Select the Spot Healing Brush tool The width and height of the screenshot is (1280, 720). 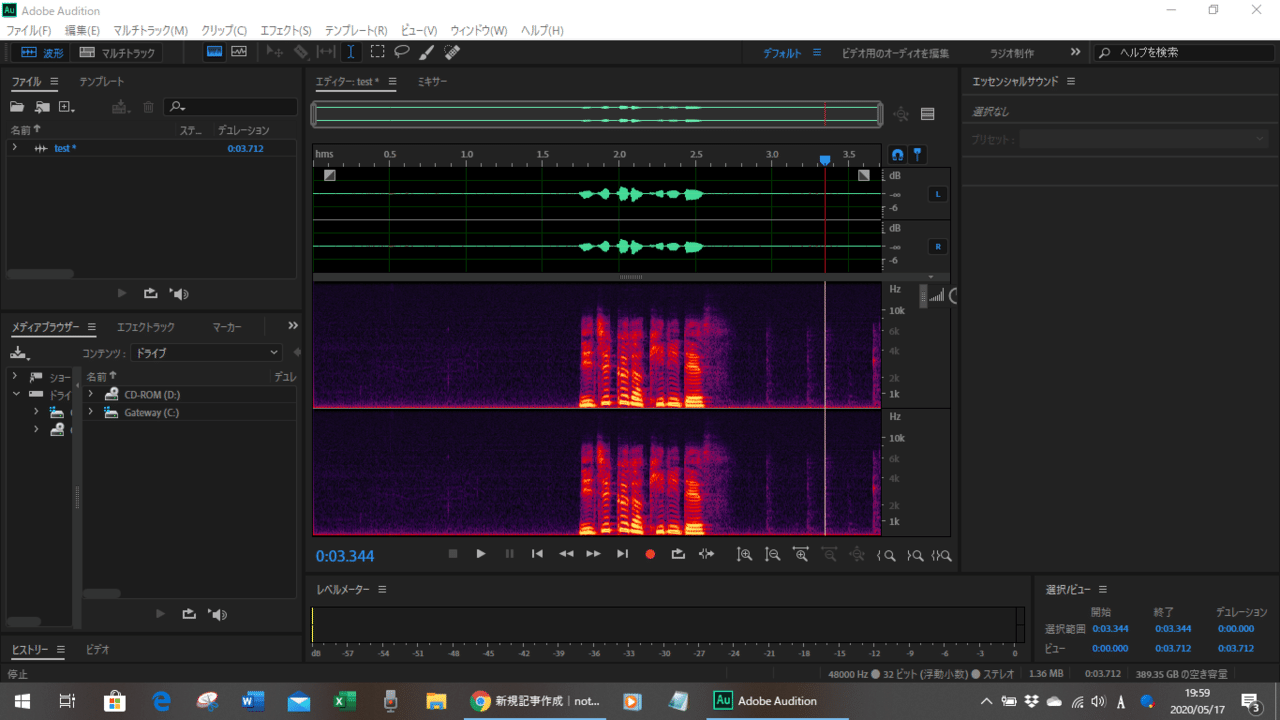tap(452, 52)
